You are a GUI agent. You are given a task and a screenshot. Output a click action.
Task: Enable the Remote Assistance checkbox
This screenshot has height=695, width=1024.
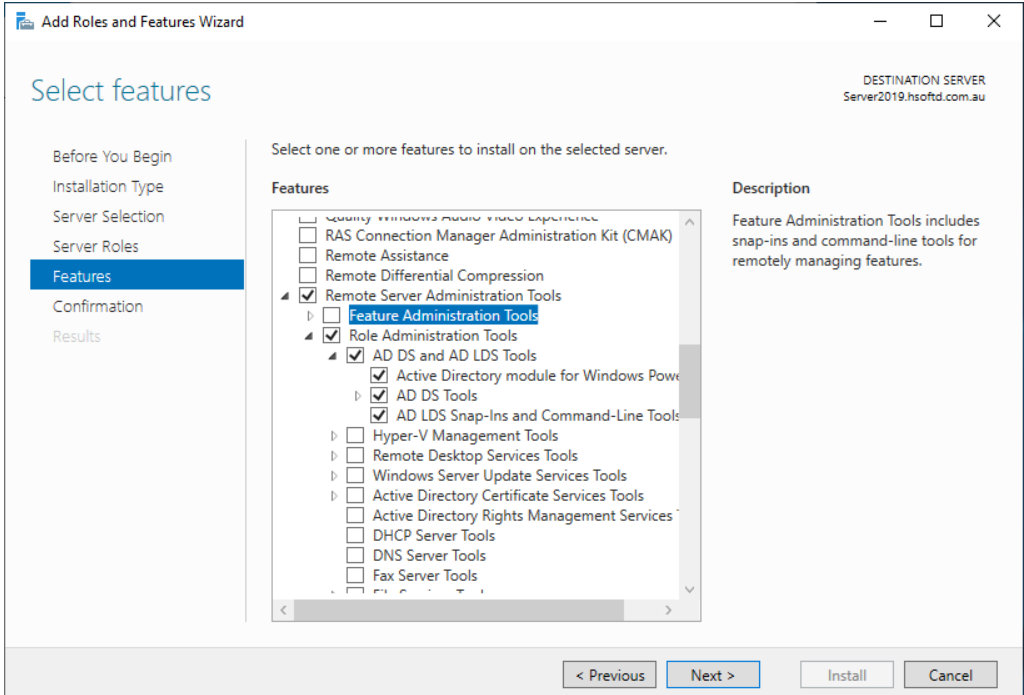(308, 255)
